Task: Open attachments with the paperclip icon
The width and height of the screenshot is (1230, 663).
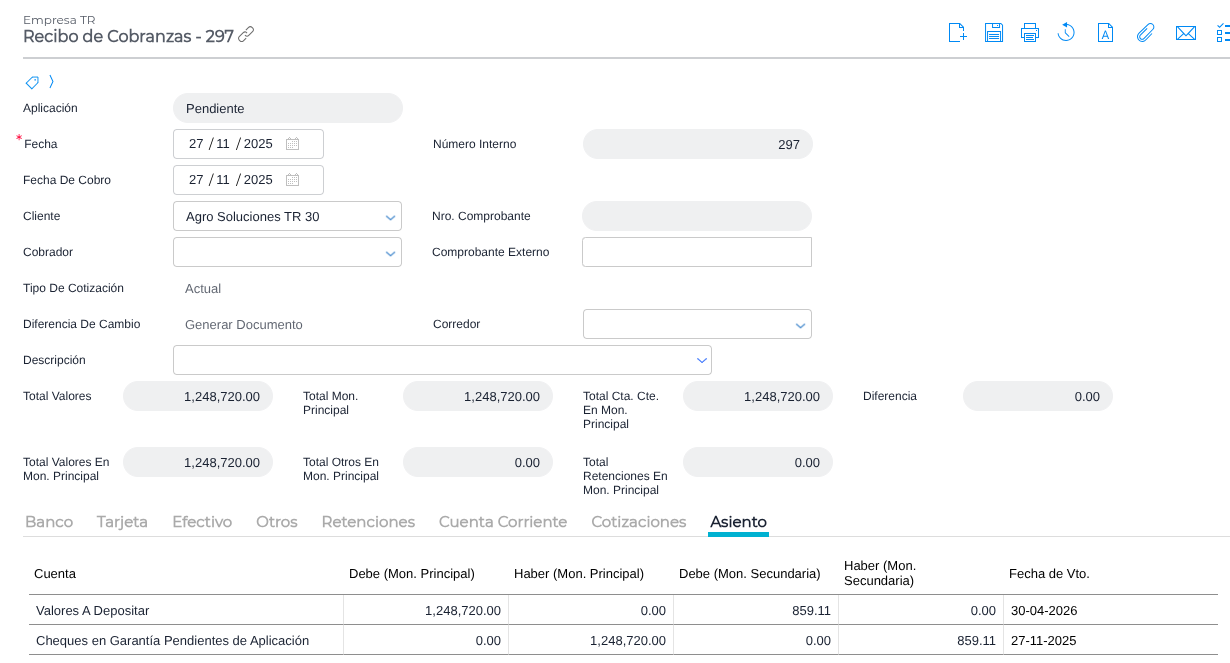Action: pos(1145,33)
